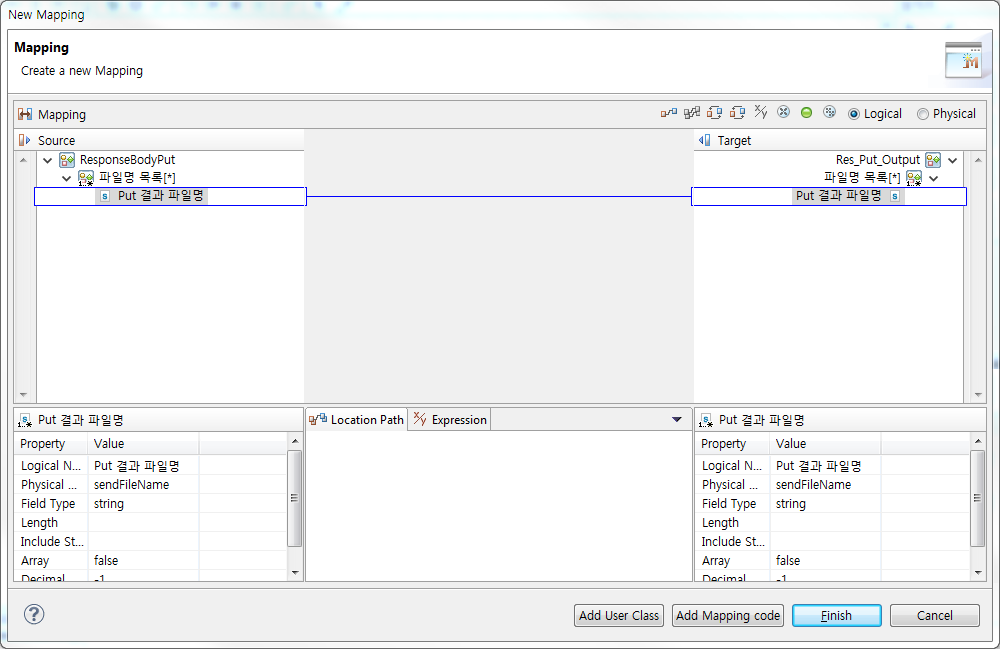Click the move mapping down icon
Image resolution: width=1001 pixels, height=650 pixels.
coord(737,113)
